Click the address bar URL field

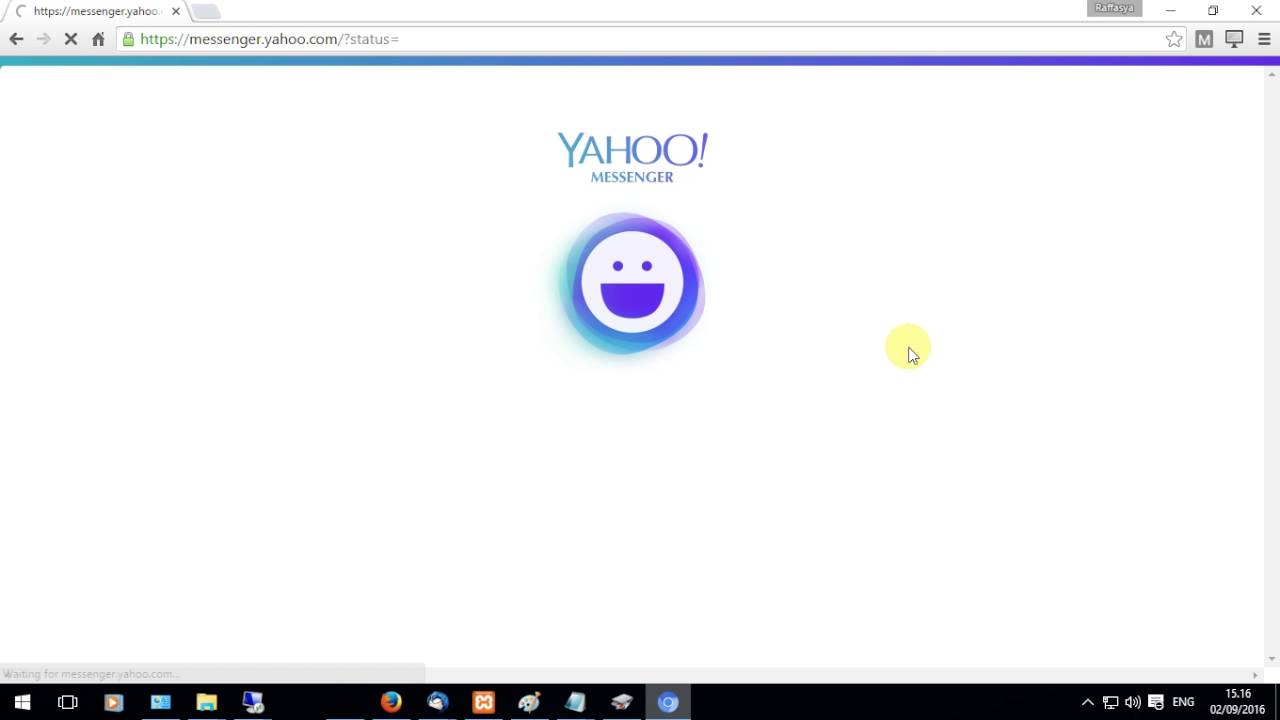coord(650,39)
